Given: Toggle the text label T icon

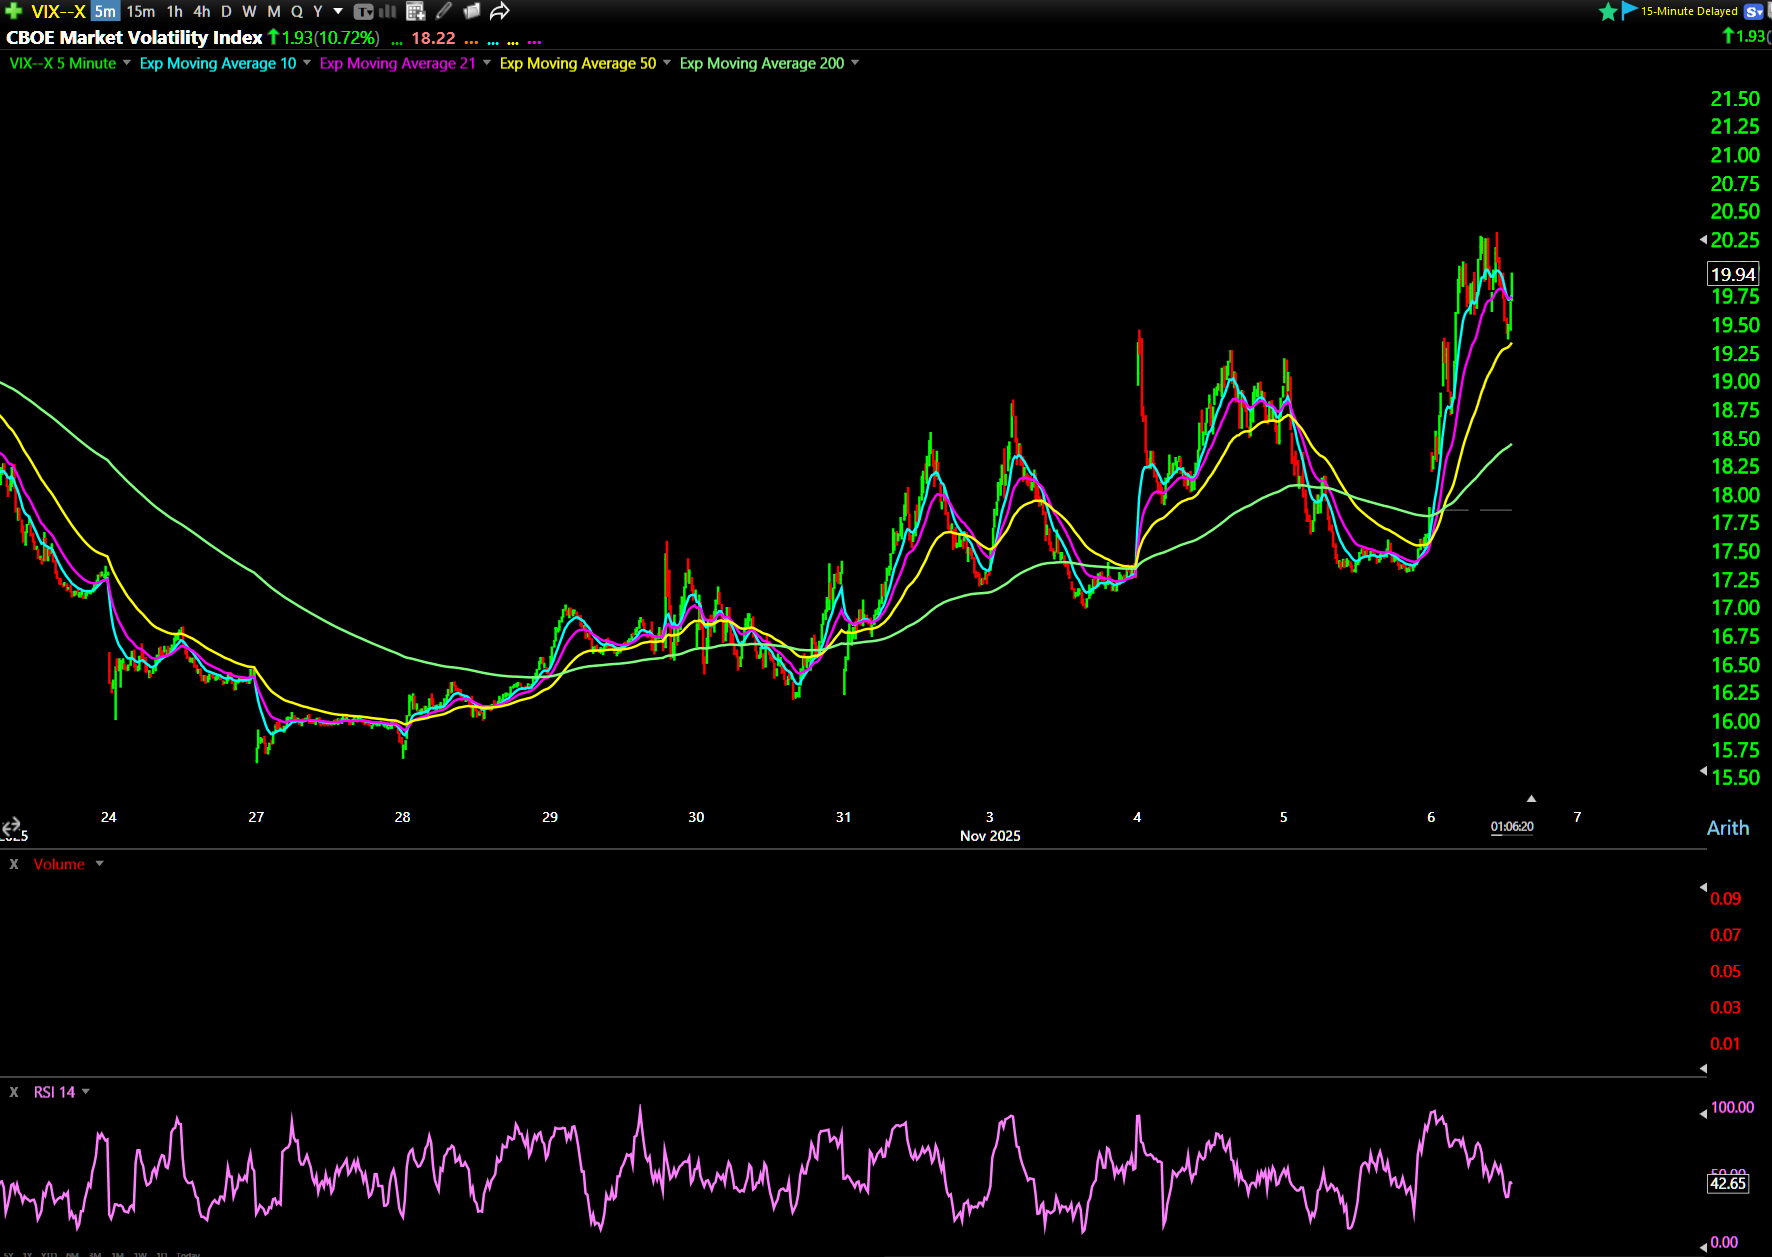Looking at the screenshot, I should (363, 12).
